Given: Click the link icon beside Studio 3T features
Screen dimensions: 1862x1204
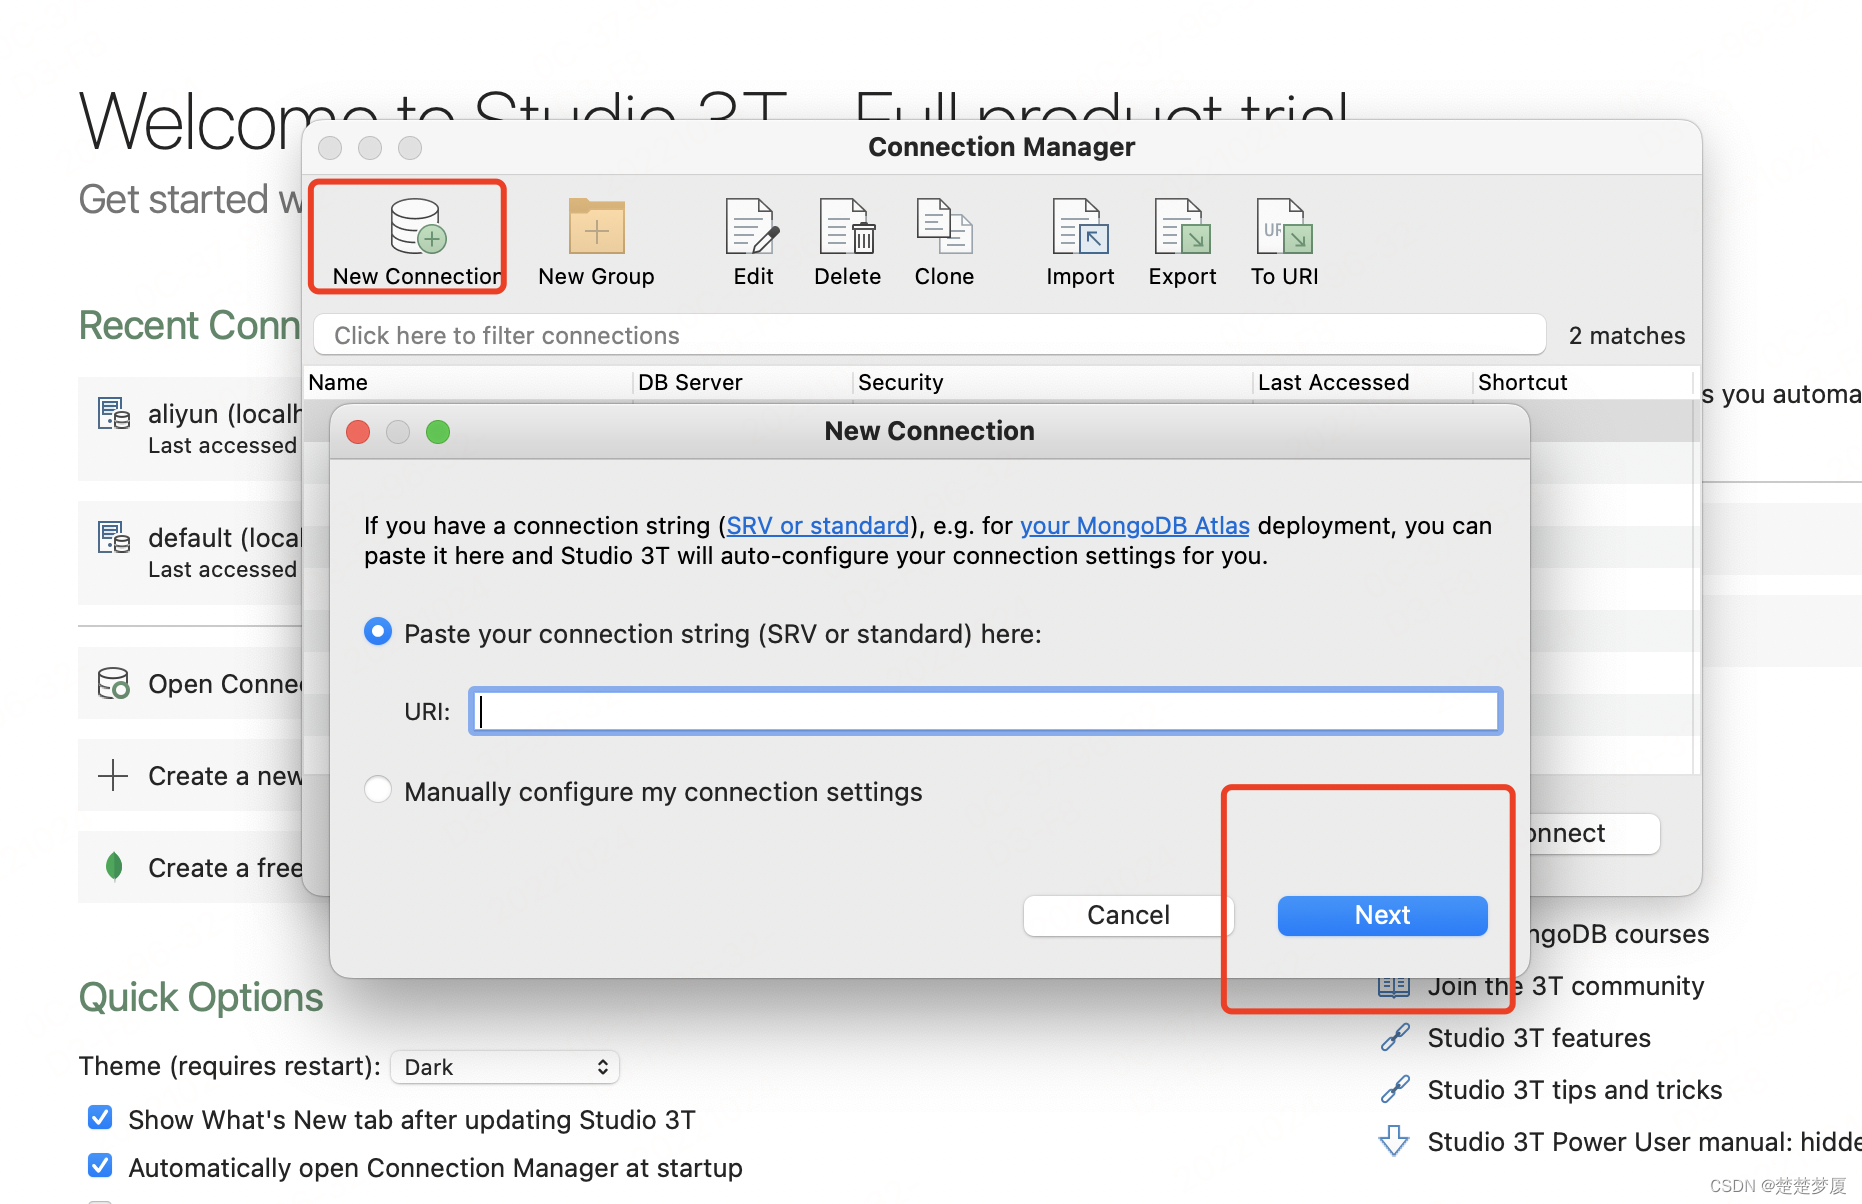Looking at the screenshot, I should tap(1395, 1038).
